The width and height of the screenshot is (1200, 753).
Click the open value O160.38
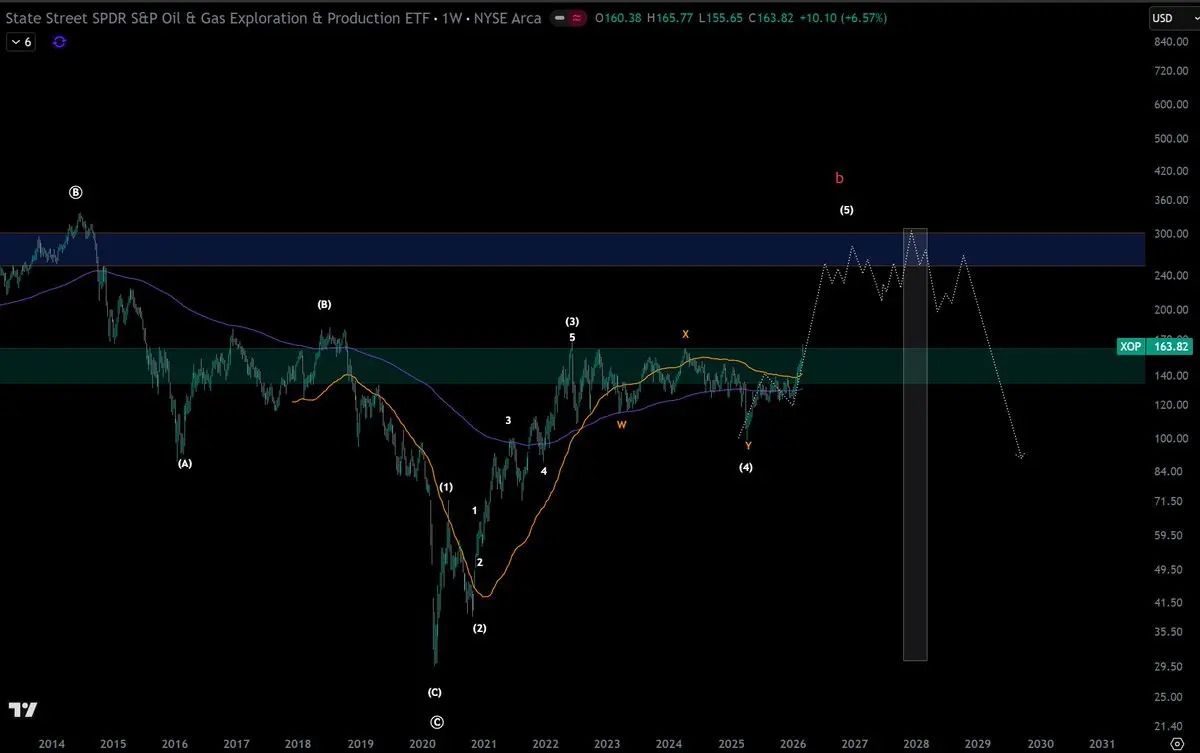[619, 18]
